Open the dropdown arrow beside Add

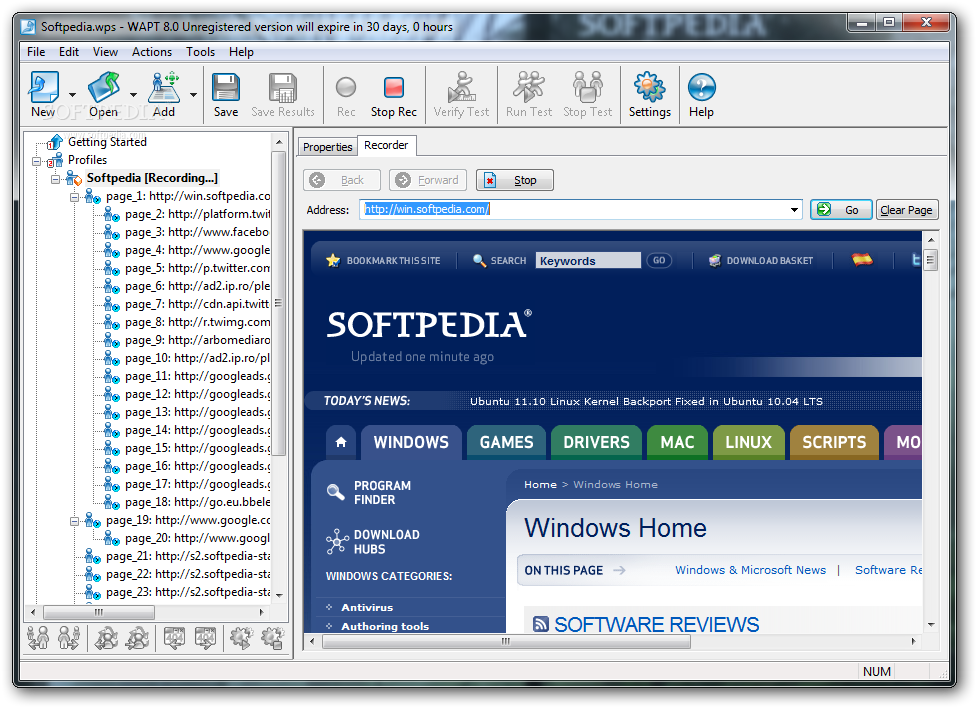click(193, 95)
